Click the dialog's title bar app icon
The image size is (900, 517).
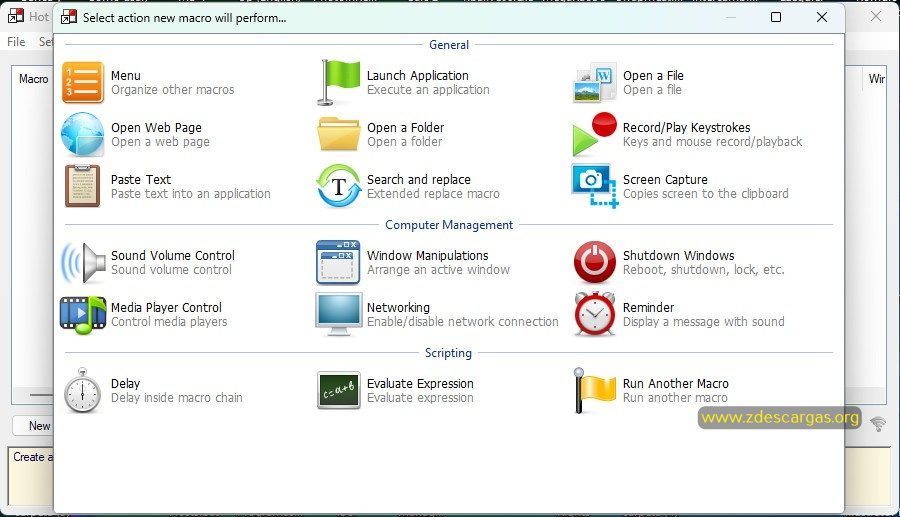(x=69, y=17)
